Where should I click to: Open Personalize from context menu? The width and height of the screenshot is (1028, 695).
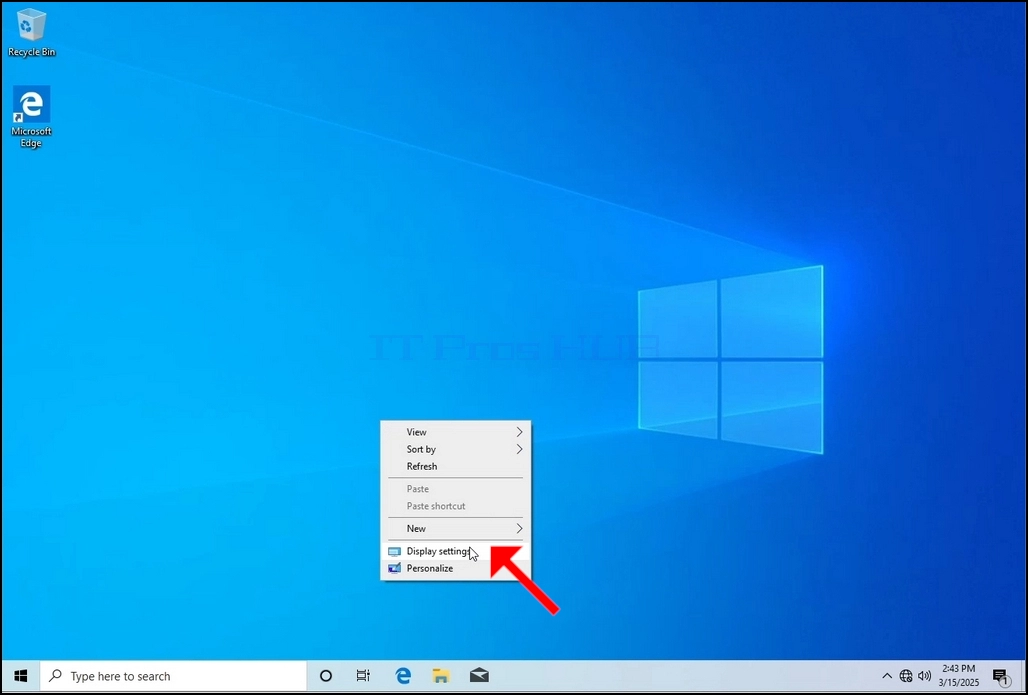[x=456, y=568]
